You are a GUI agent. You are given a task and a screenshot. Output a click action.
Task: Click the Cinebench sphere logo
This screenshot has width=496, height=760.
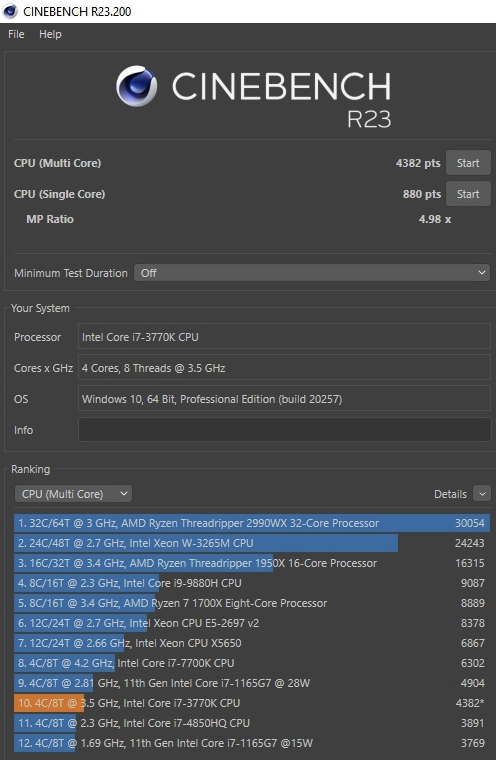click(136, 86)
